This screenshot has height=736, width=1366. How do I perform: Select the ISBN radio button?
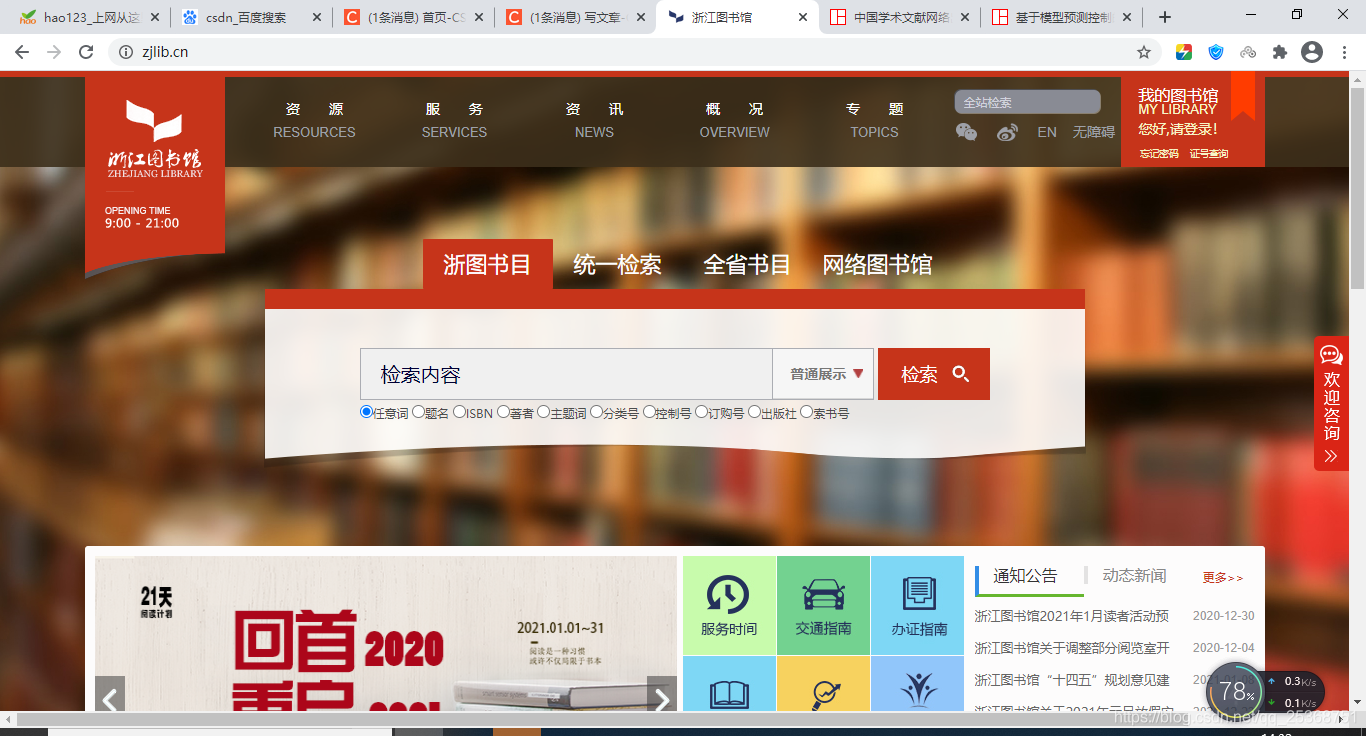click(x=460, y=412)
